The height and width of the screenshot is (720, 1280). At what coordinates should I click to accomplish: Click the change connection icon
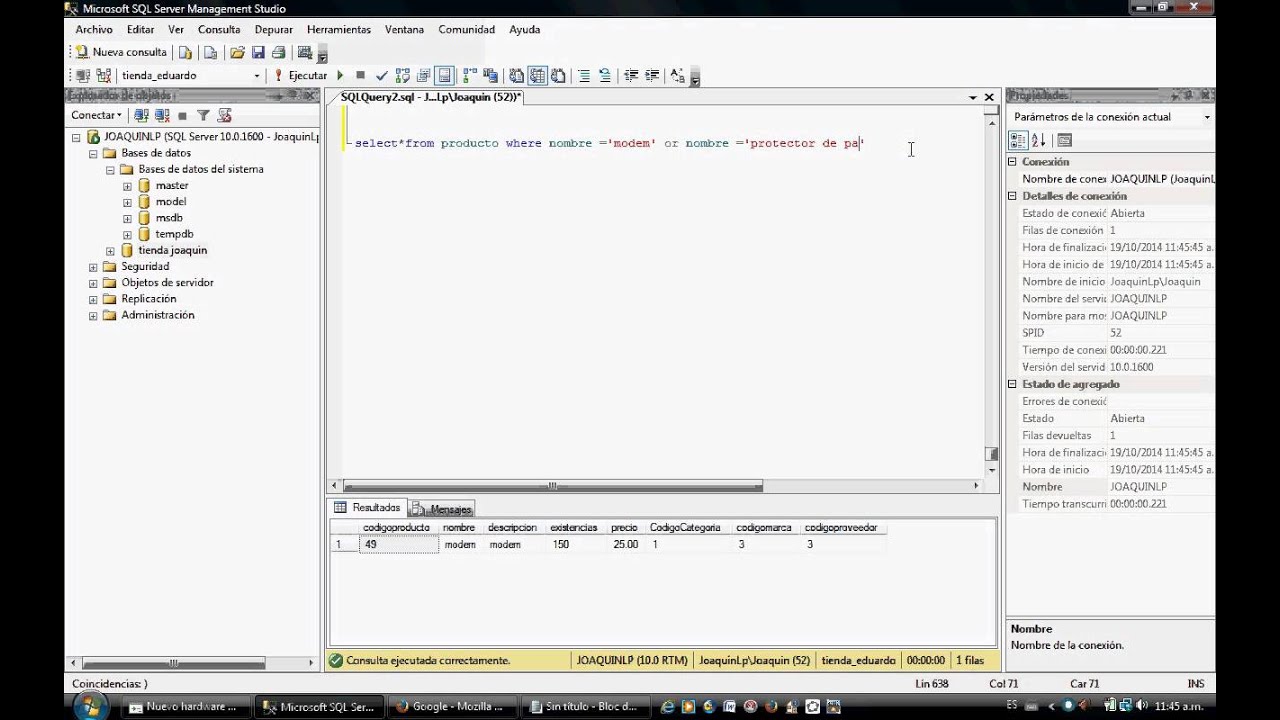[103, 75]
